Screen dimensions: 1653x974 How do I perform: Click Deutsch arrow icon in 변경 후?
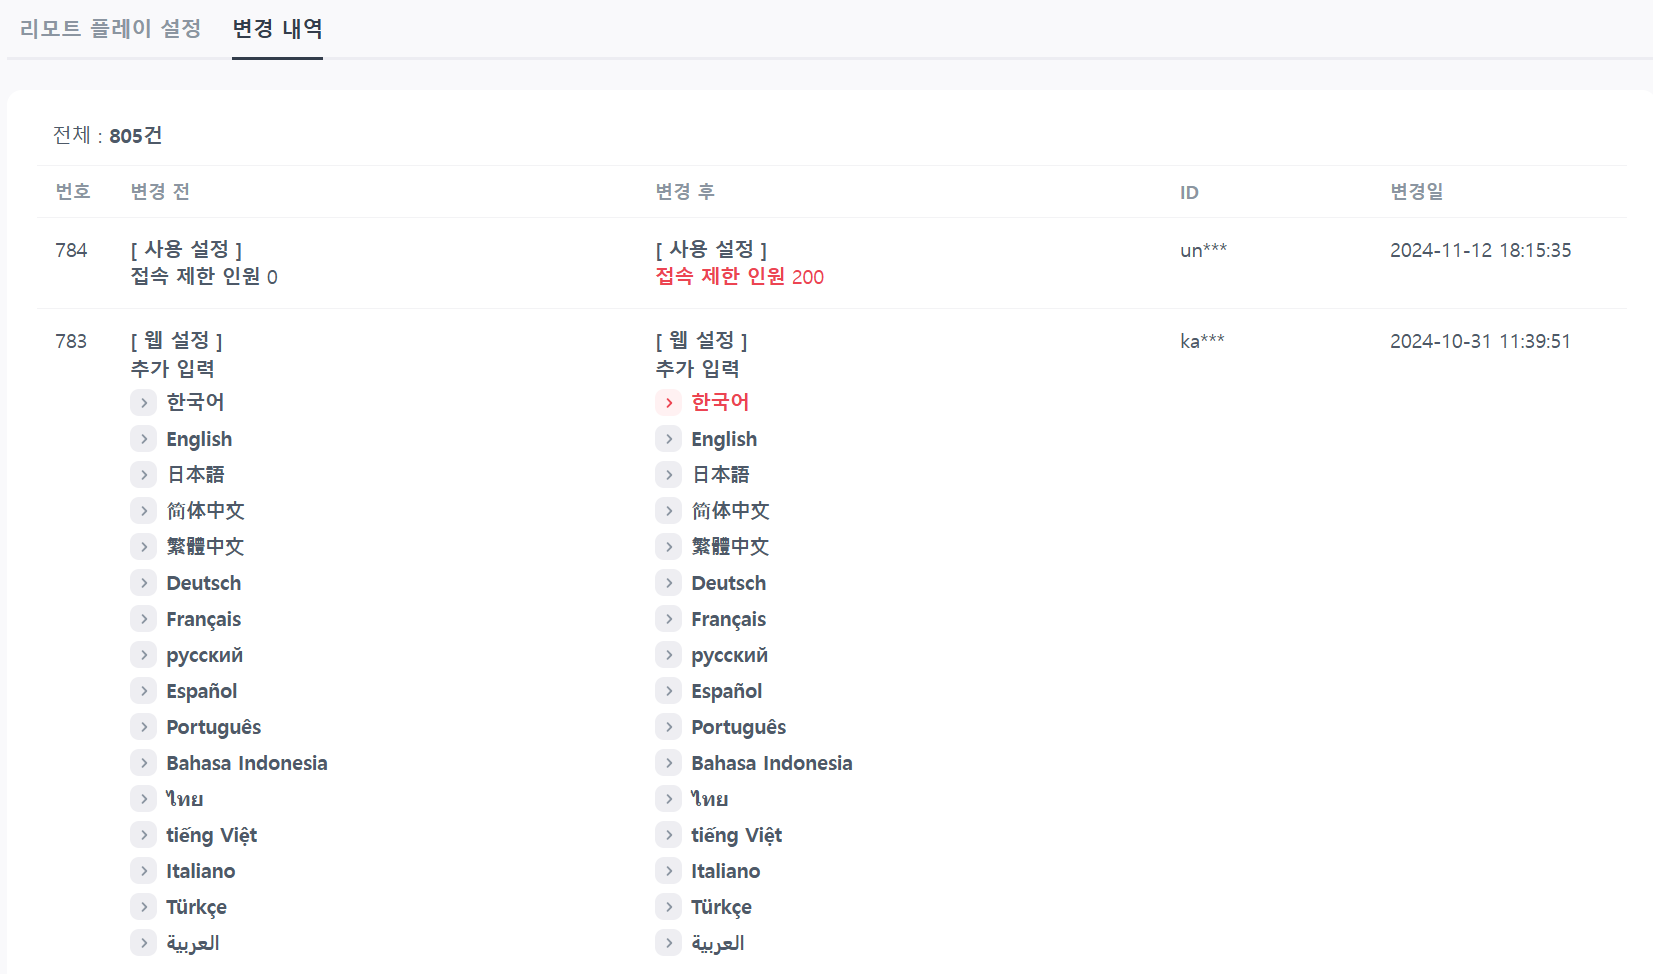[669, 583]
